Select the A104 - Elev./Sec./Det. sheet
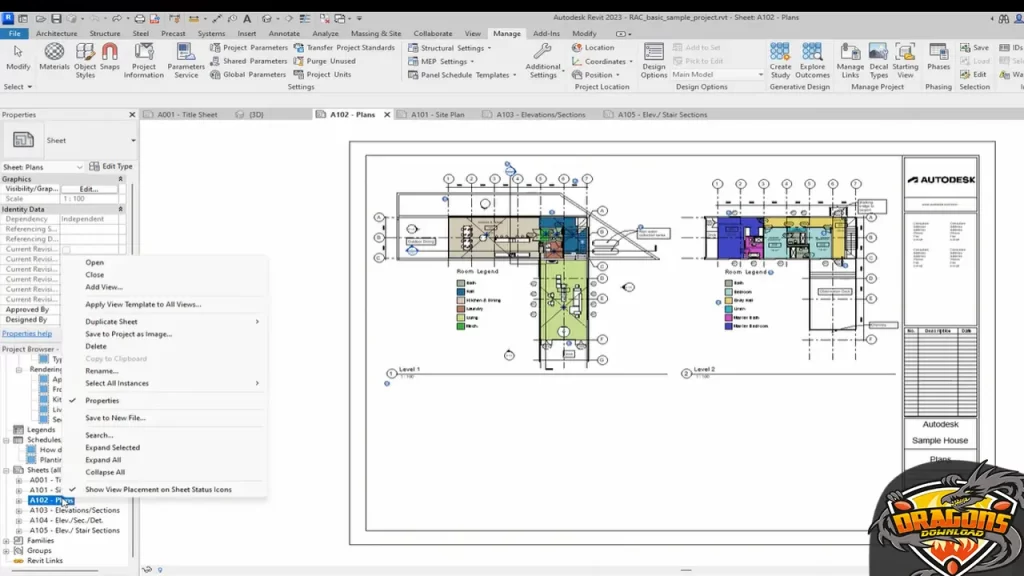Viewport: 1024px width, 576px height. pyautogui.click(x=66, y=520)
